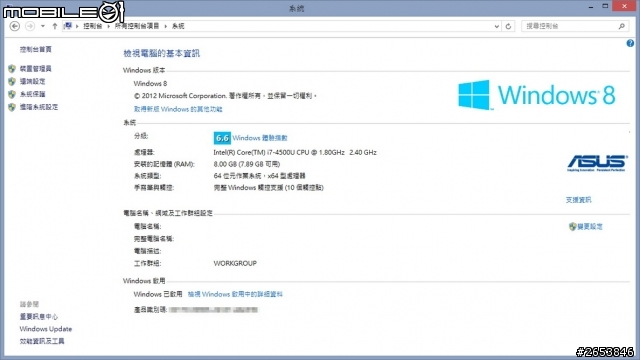Close the 系統 window
This screenshot has width=640, height=360.
624,6
